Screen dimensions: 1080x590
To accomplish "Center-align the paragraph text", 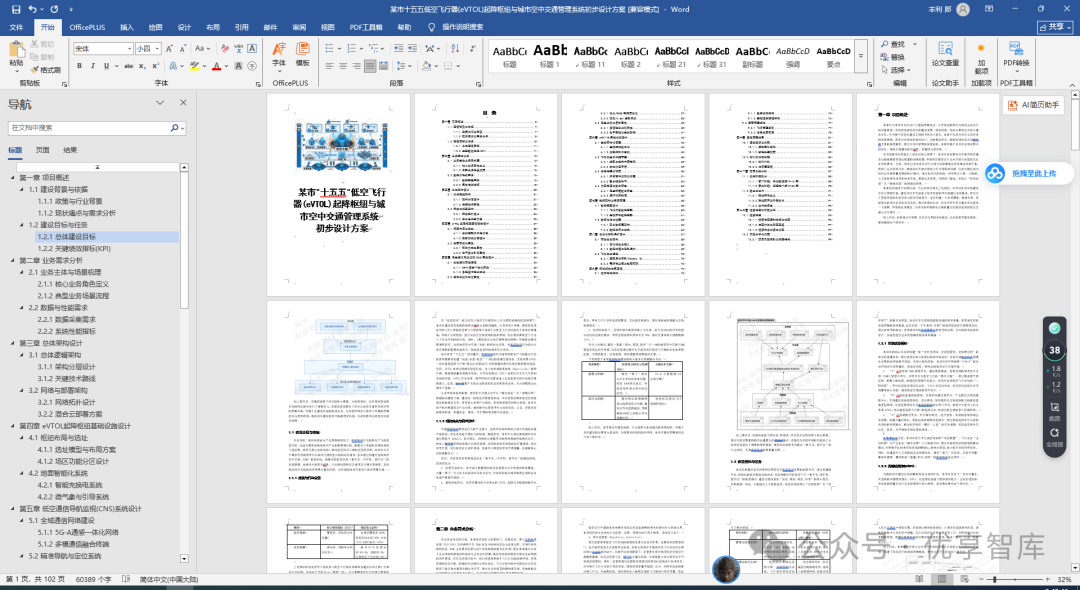I will pos(342,66).
